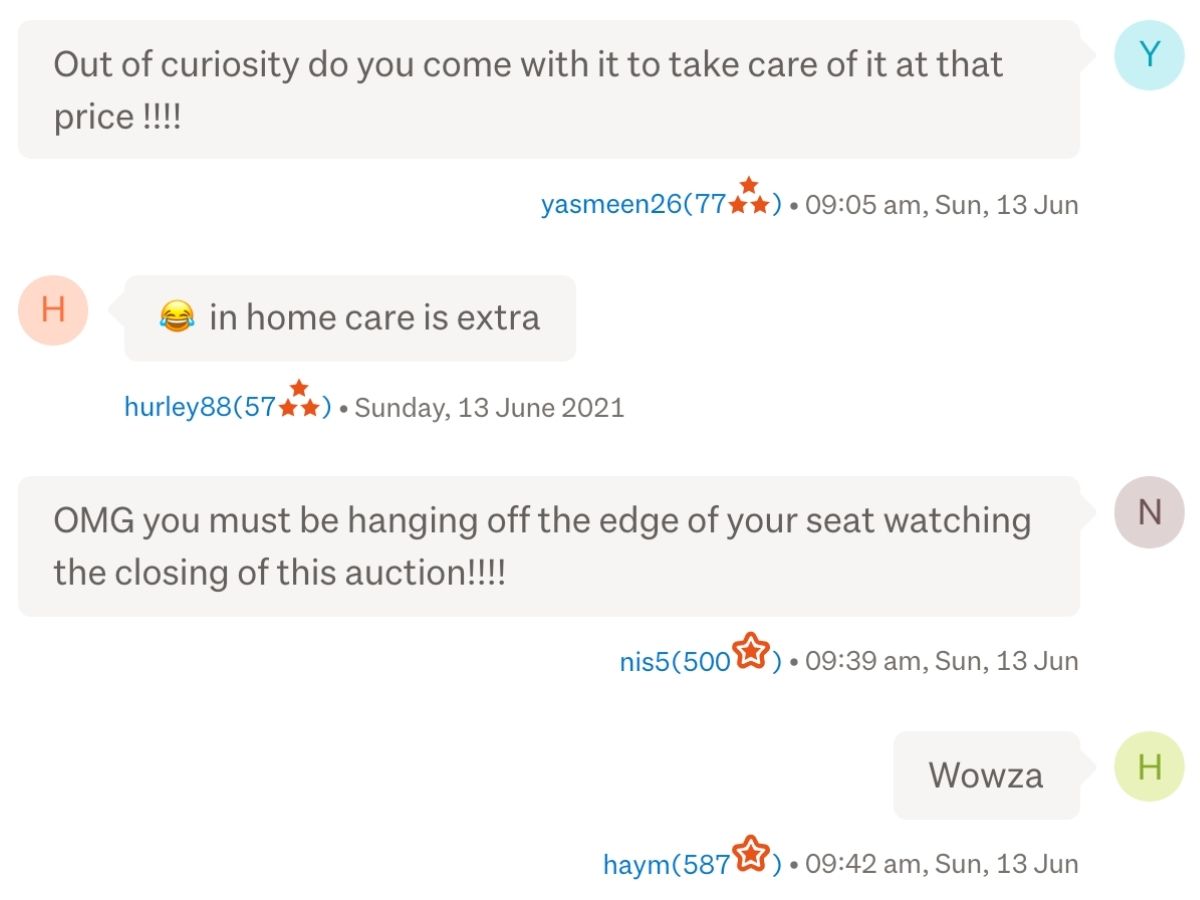Click the 09:42 am timestamp under Wowza
The height and width of the screenshot is (900, 1200).
pyautogui.click(x=942, y=864)
